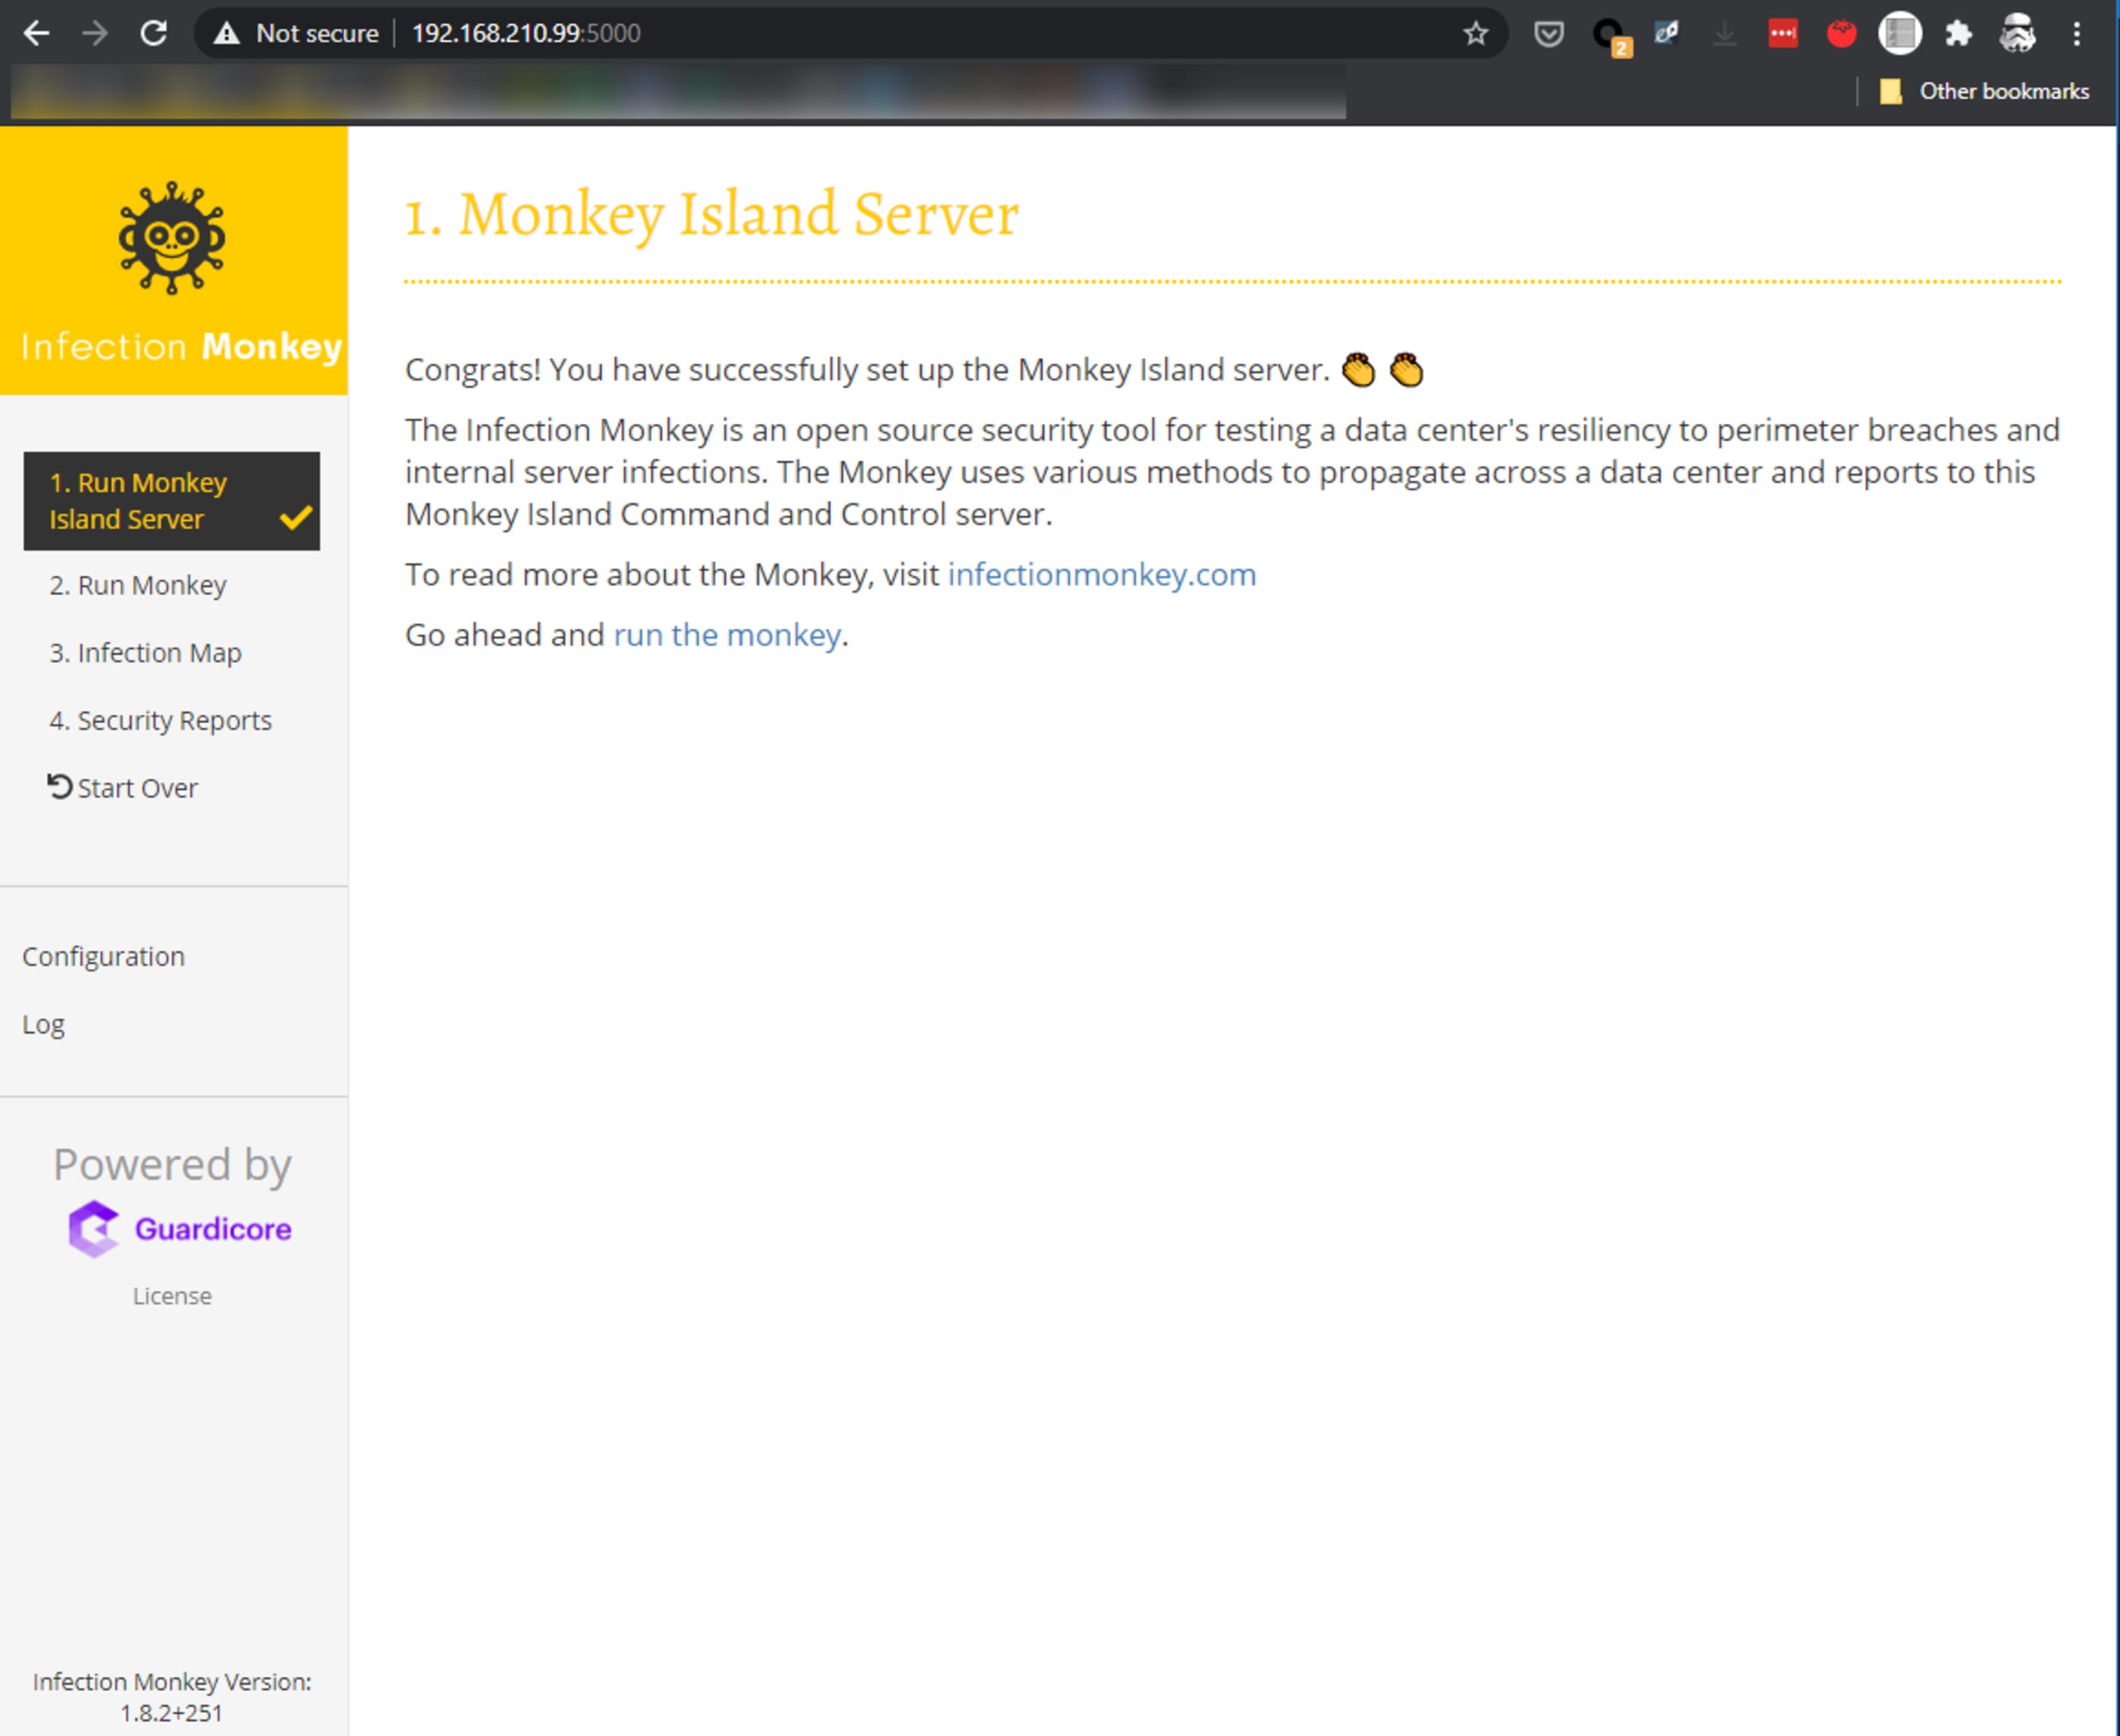Open the browser extensions puzzle icon
Screen dimensions: 2120x1736
coord(1958,33)
